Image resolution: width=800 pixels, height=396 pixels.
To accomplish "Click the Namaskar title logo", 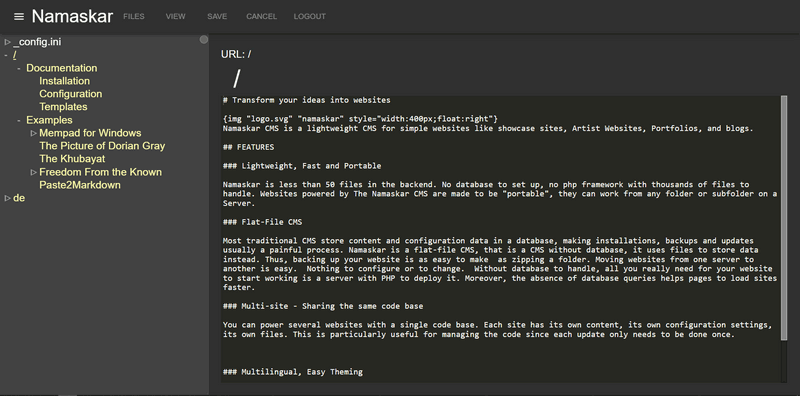I will [x=72, y=16].
